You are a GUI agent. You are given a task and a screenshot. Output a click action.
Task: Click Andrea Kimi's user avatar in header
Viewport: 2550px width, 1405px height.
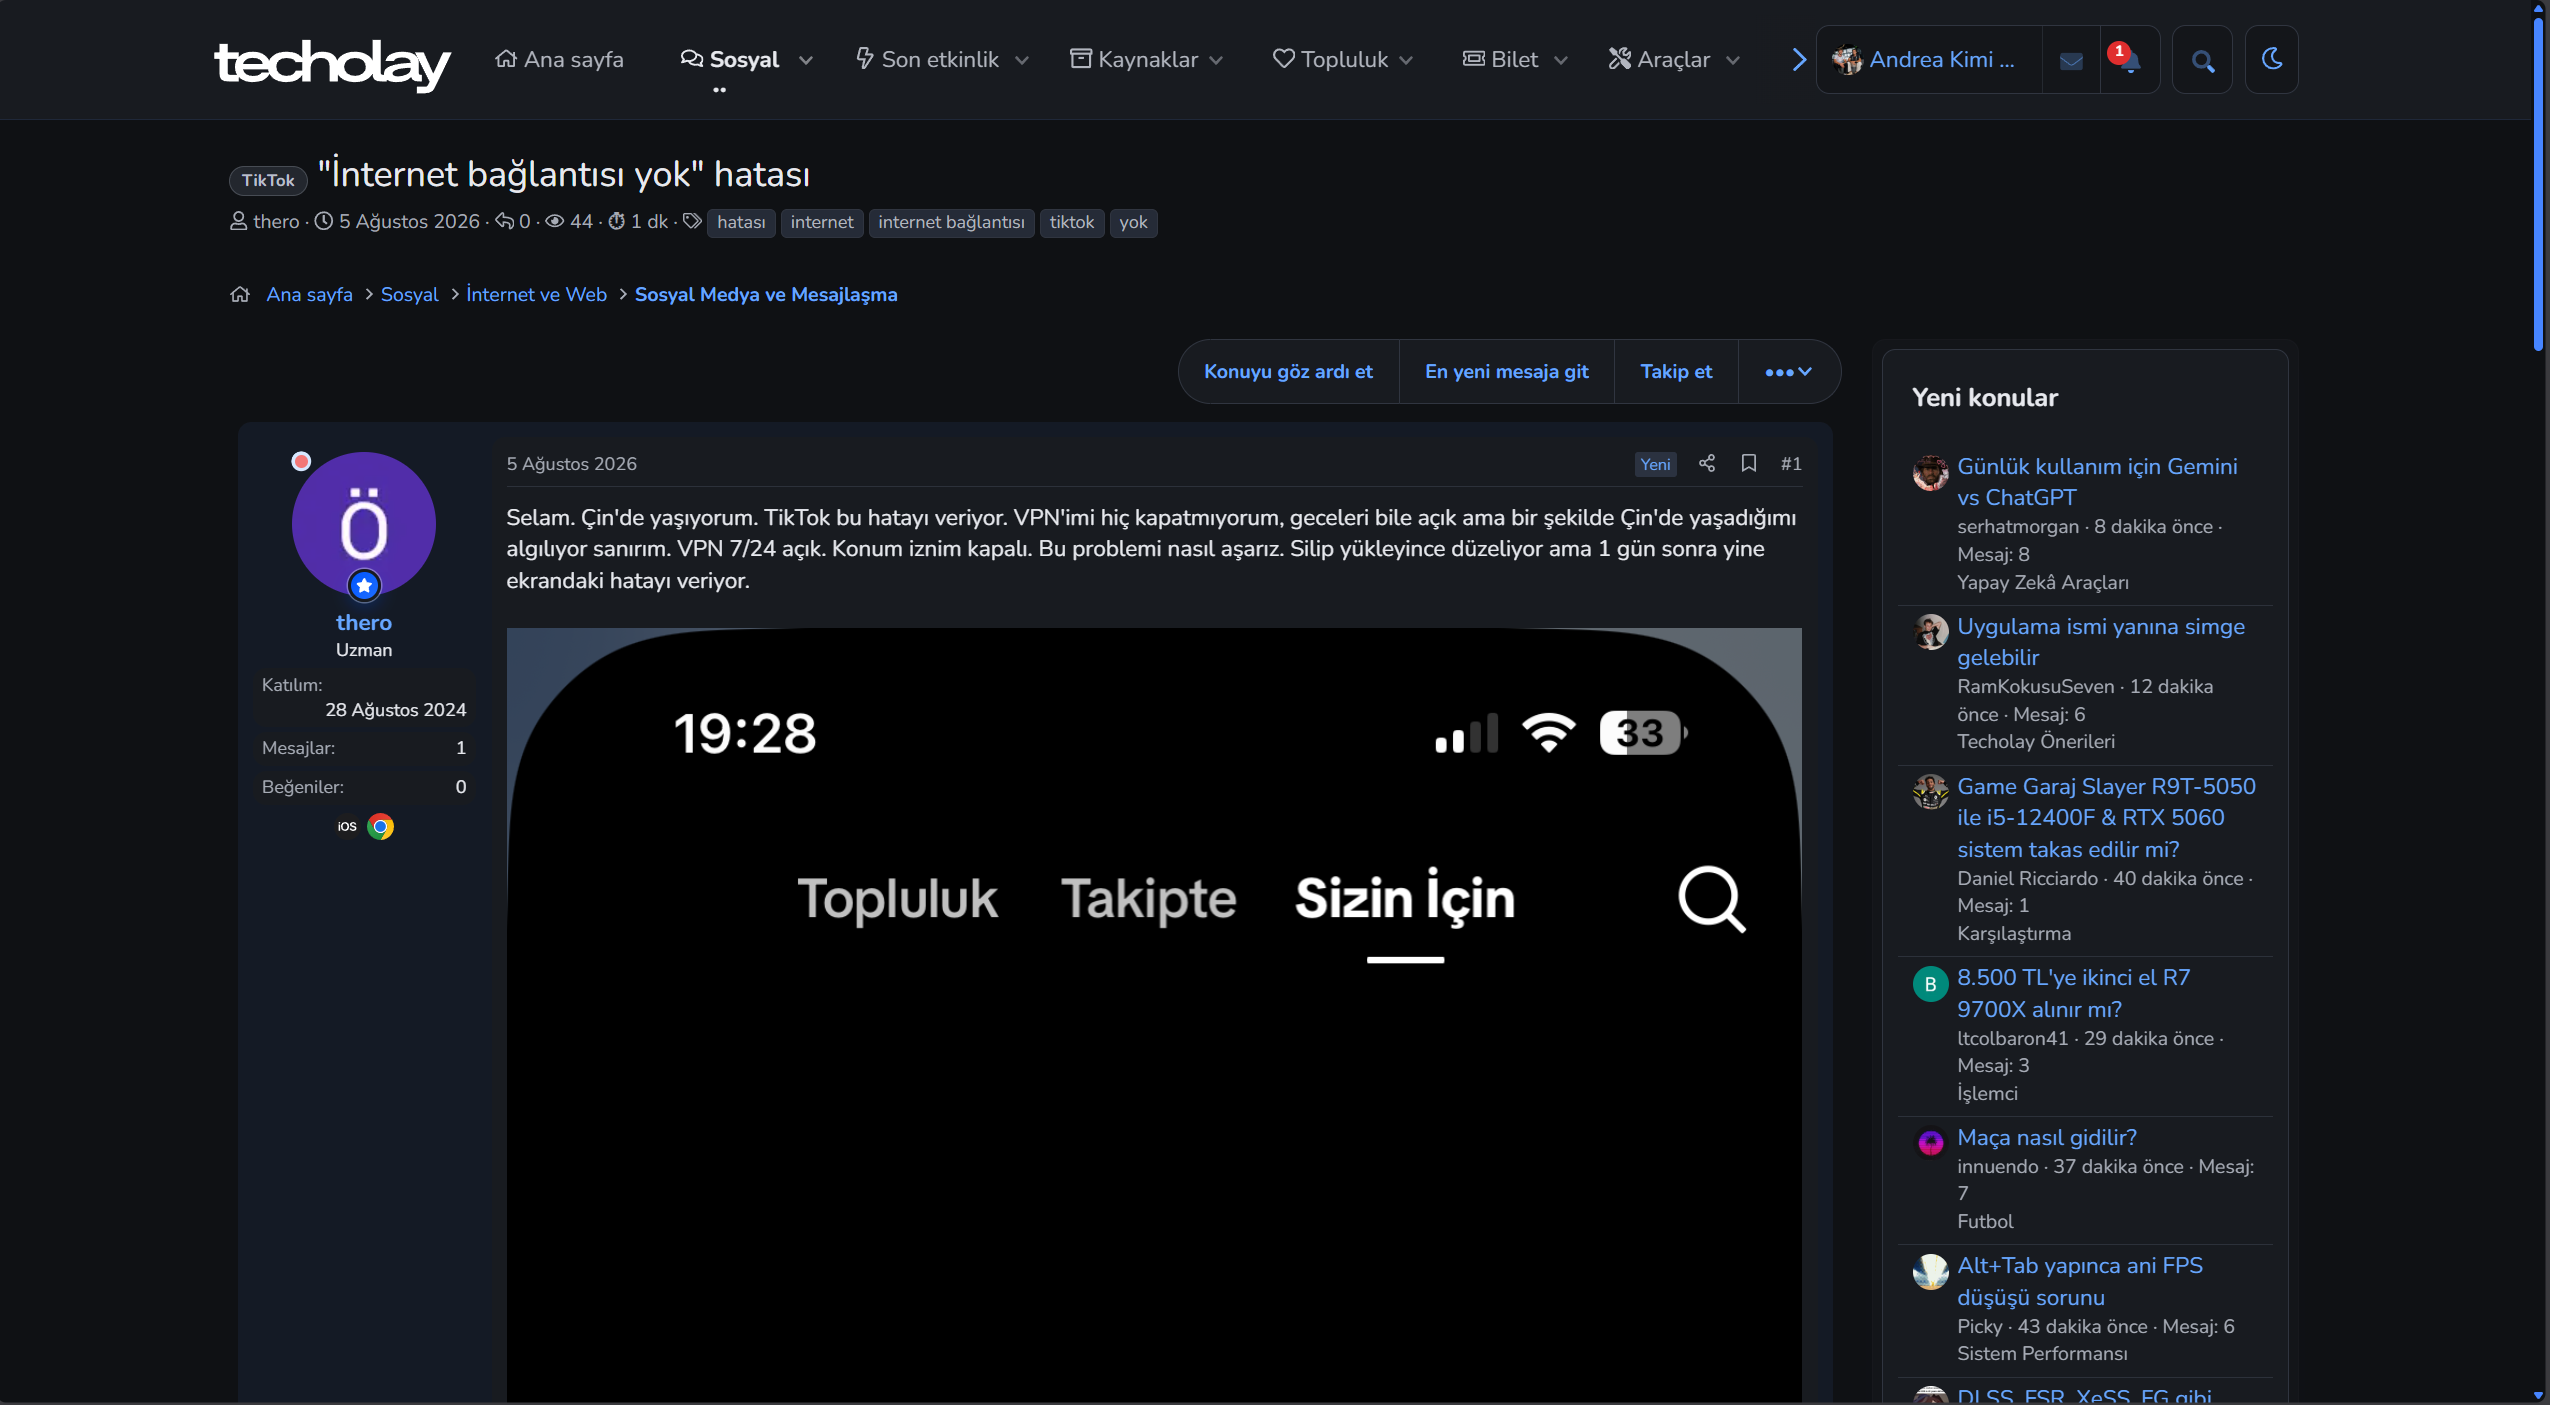pyautogui.click(x=1846, y=60)
